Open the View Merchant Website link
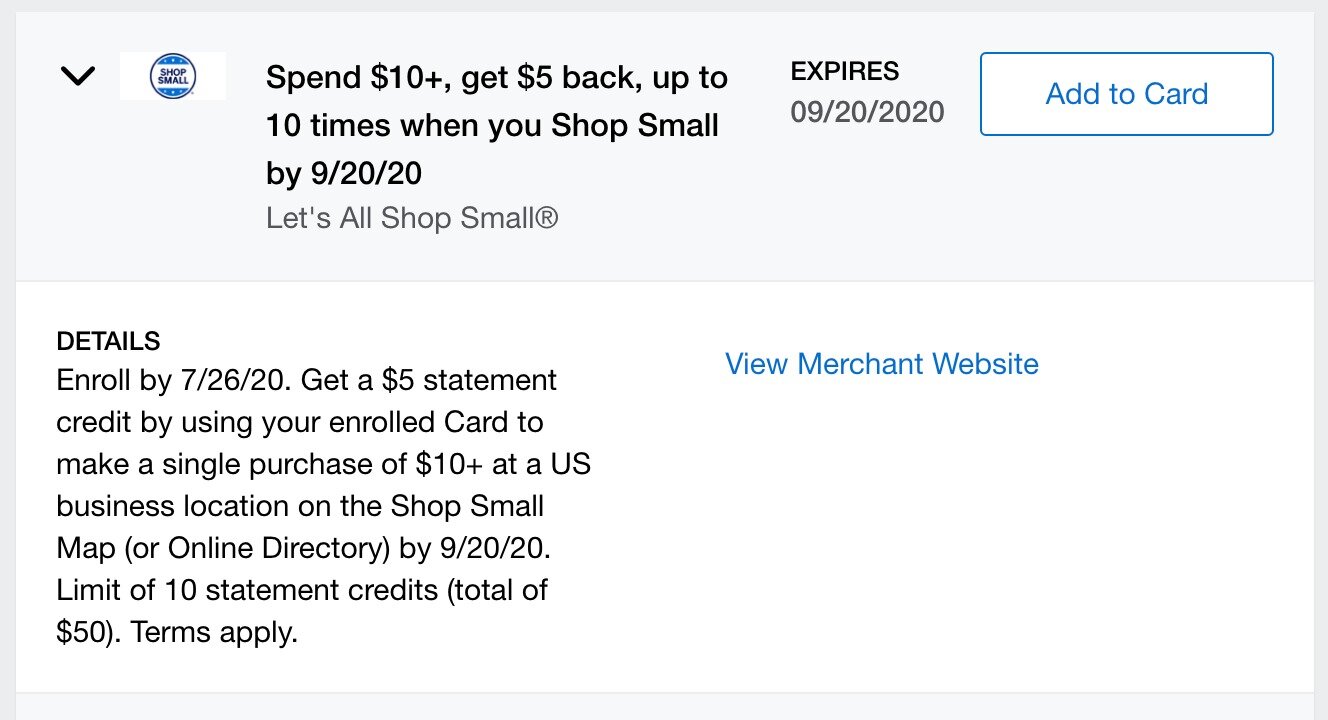1328x720 pixels. point(881,364)
